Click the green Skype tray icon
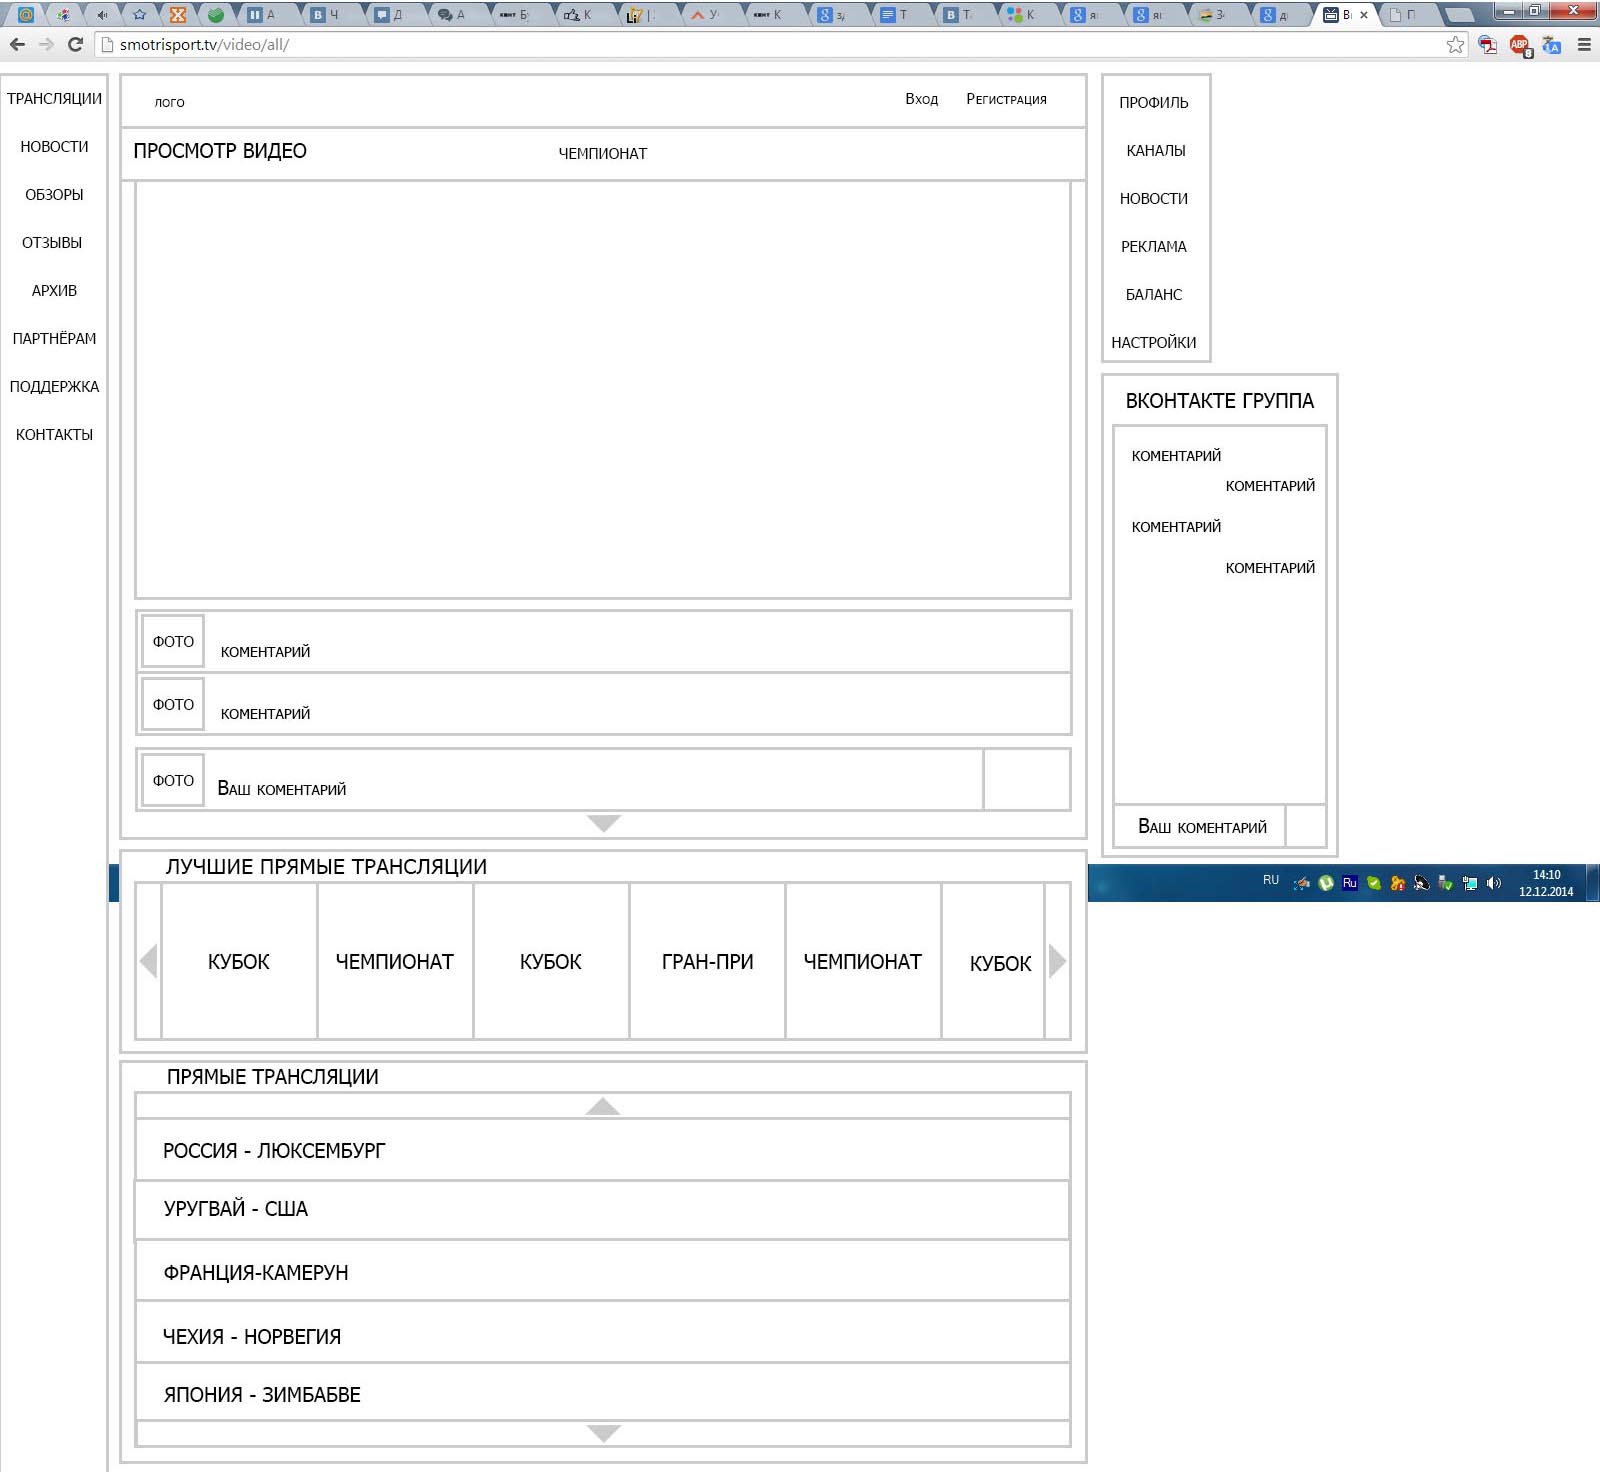Image resolution: width=1600 pixels, height=1472 pixels. (1374, 883)
